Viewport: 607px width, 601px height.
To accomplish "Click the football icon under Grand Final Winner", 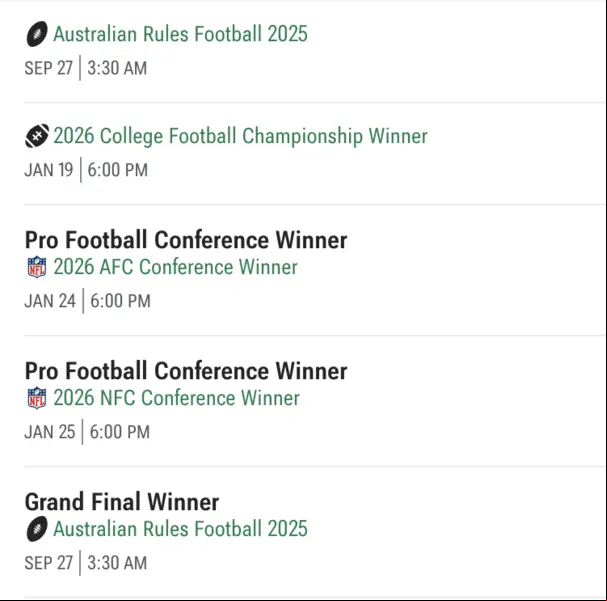I will (x=37, y=529).
